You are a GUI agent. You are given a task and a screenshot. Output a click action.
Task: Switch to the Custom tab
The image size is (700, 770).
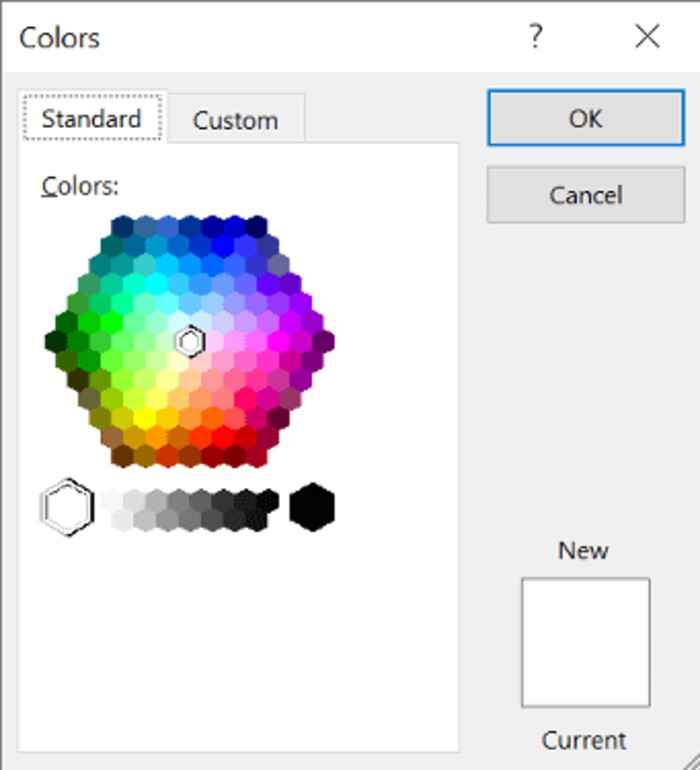[x=235, y=120]
